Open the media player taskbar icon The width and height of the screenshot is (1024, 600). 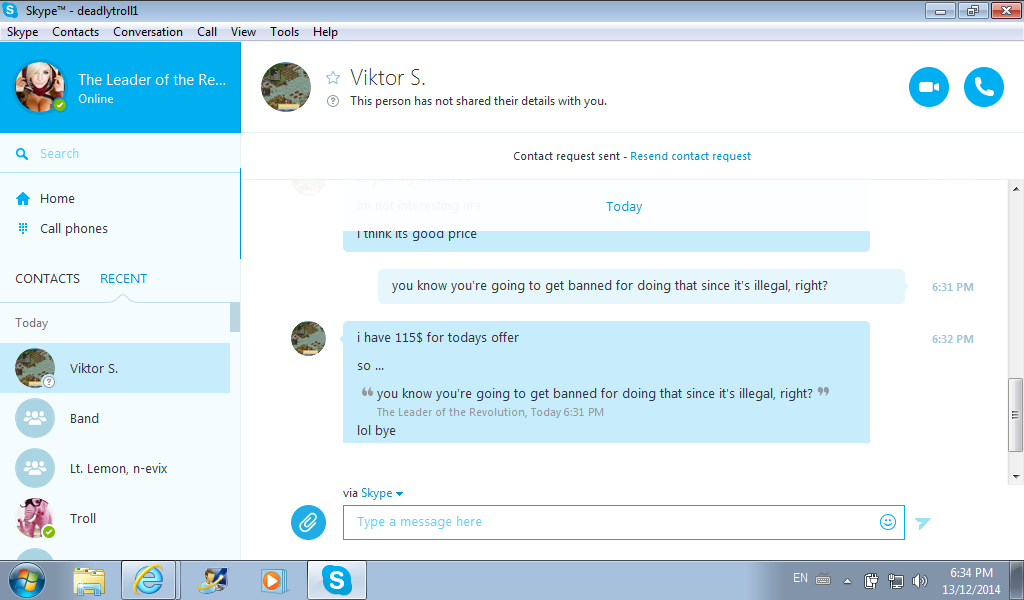click(274, 580)
